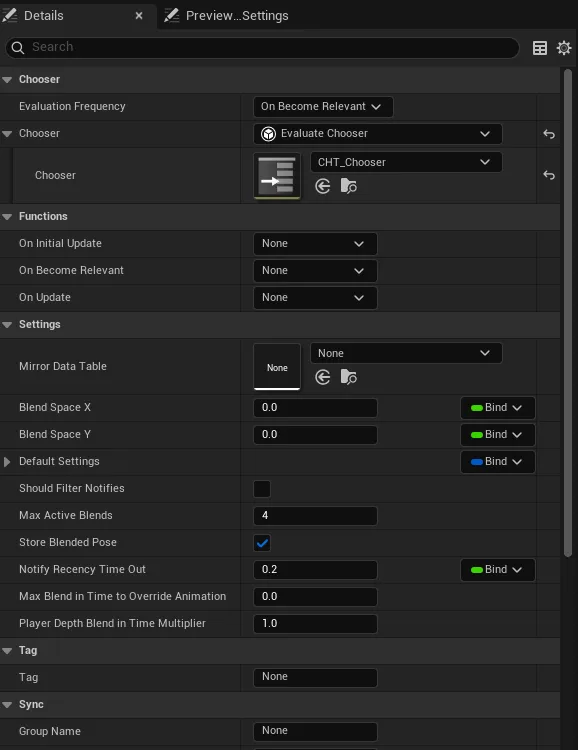
Task: Click the search magnifier icon
Action: click(x=18, y=47)
